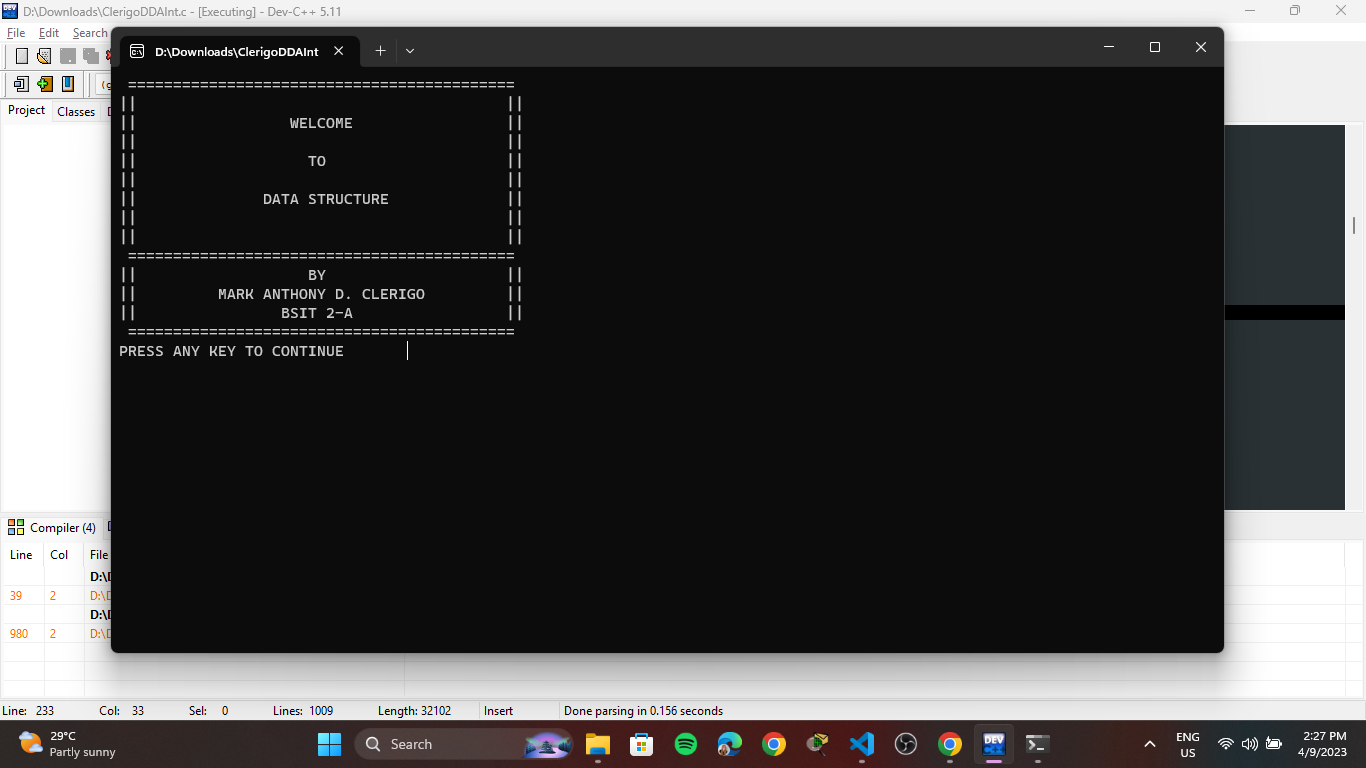Open the File menu in Dev-C++
Image resolution: width=1366 pixels, height=768 pixels.
tap(16, 33)
